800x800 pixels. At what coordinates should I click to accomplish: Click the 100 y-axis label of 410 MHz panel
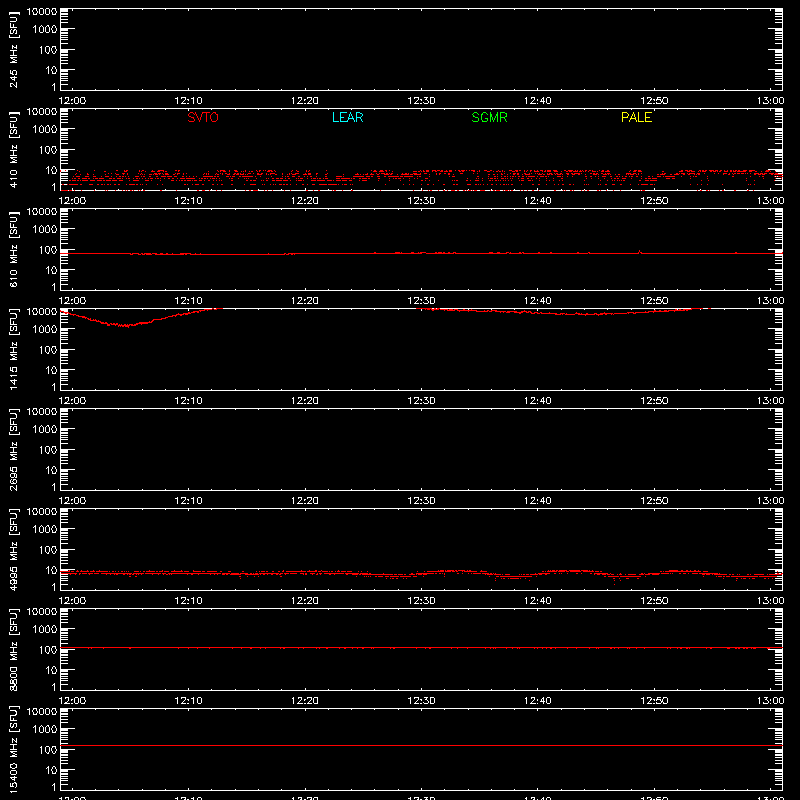(x=48, y=150)
